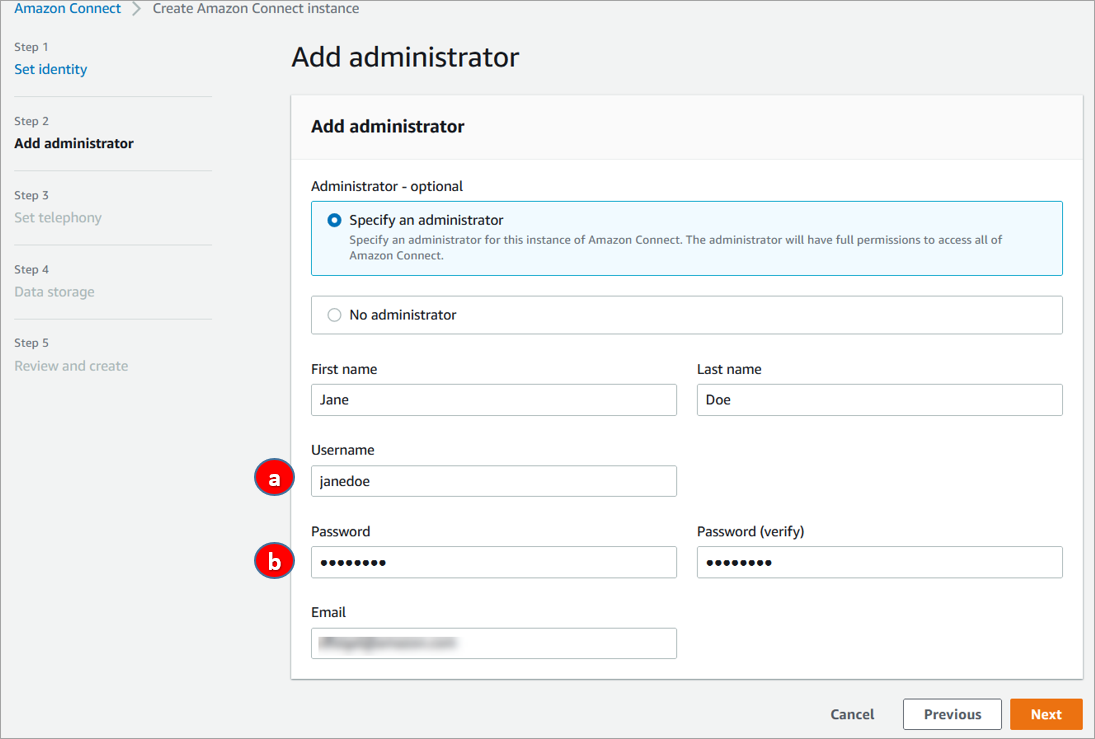The width and height of the screenshot is (1095, 739).
Task: Click the red callout badge labeled "b"
Action: [x=274, y=561]
